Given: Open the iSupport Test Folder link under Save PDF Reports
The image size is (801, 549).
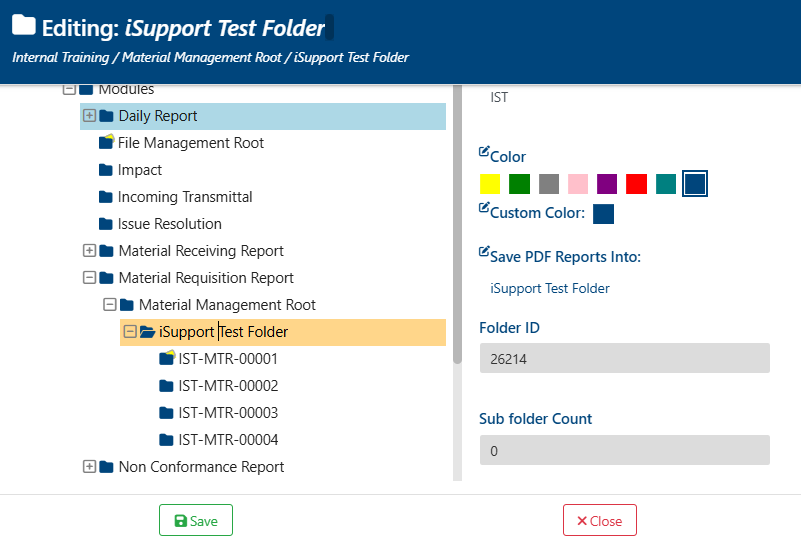Looking at the screenshot, I should pyautogui.click(x=550, y=289).
